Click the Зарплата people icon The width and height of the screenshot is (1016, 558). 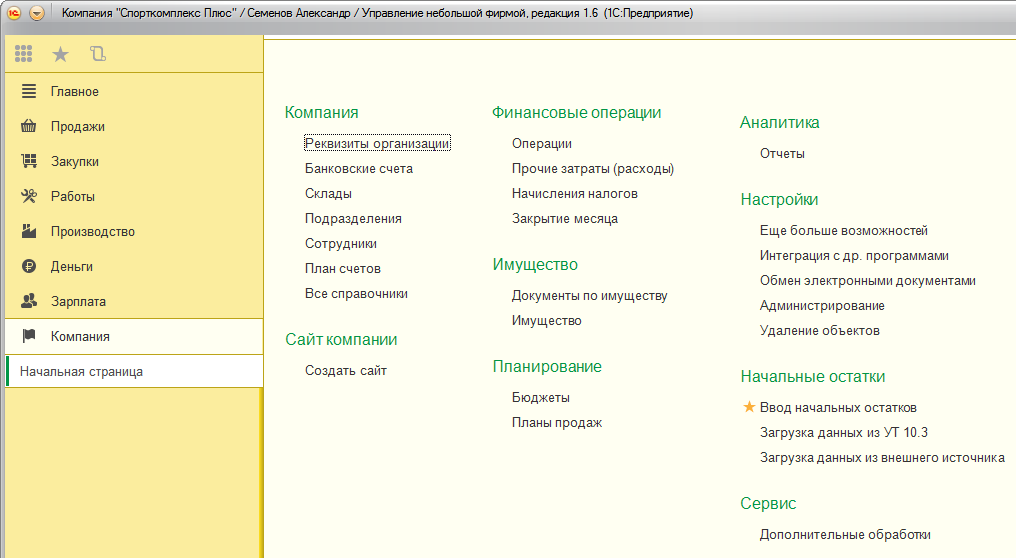tap(29, 301)
